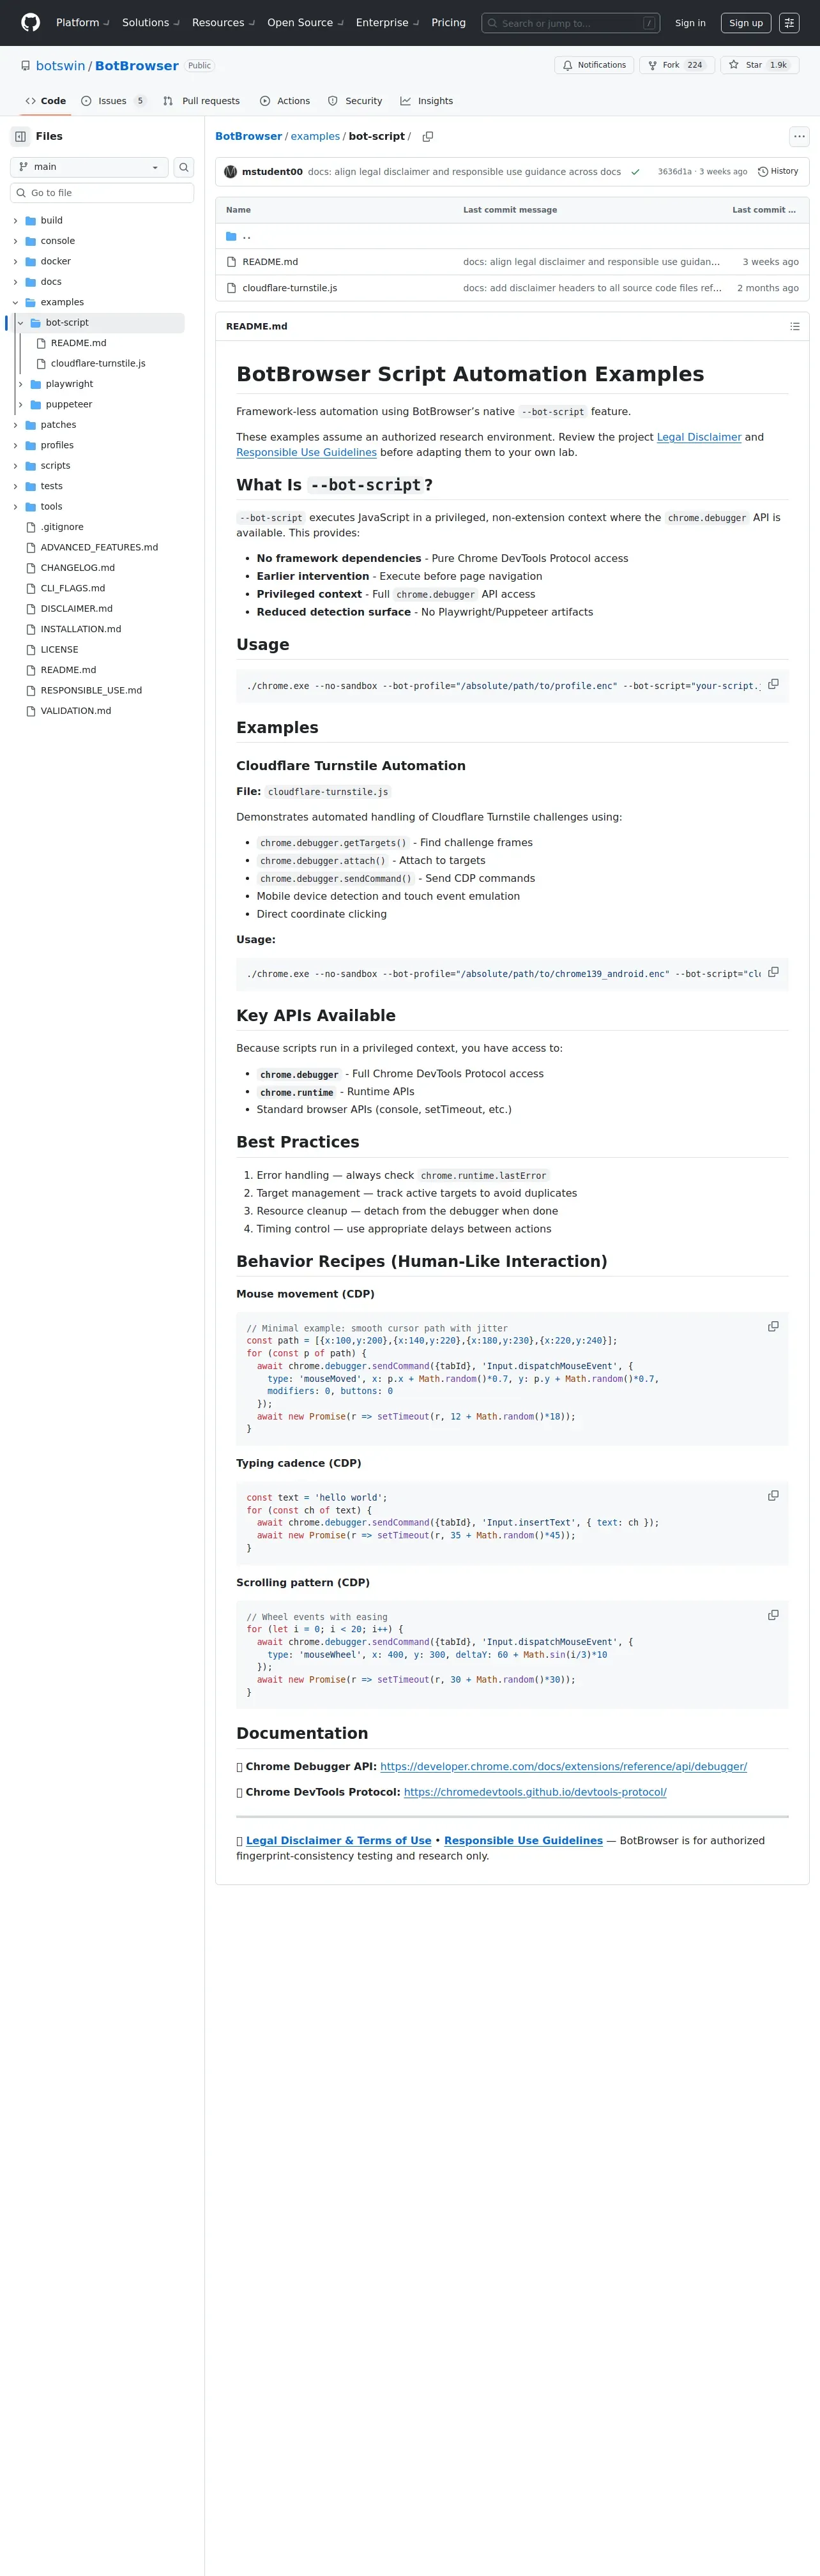Open Chrome DevTools Protocol URL
The image size is (820, 2576).
[x=535, y=1792]
